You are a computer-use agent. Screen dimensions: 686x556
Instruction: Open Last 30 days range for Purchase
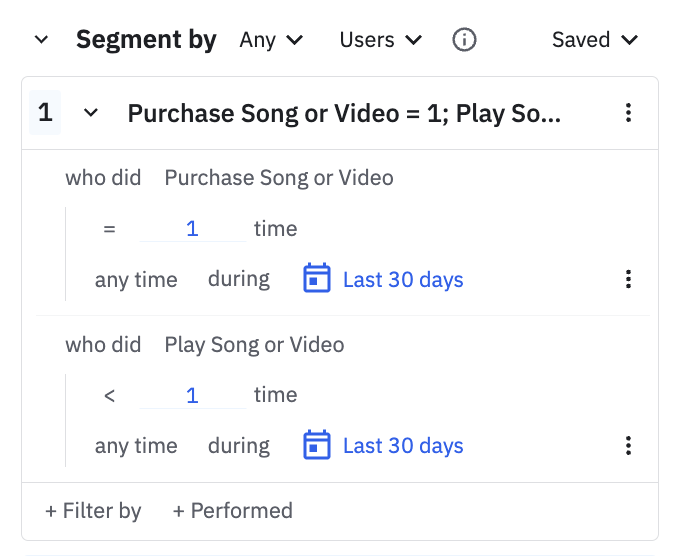403,279
